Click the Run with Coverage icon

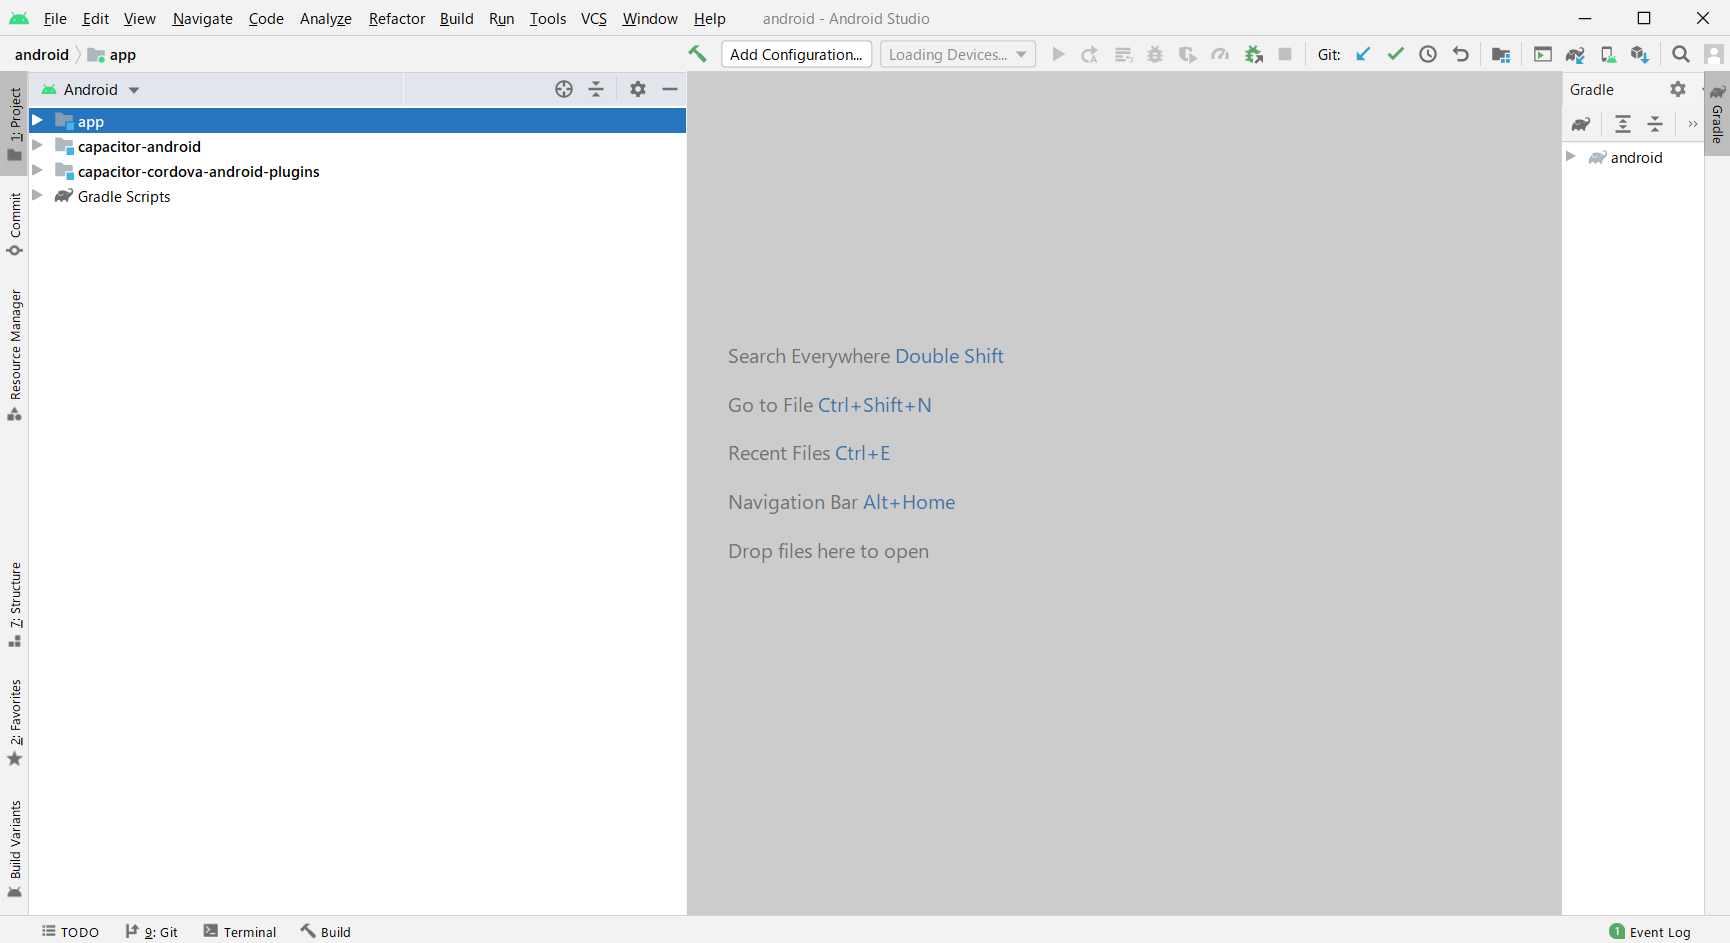point(1187,54)
